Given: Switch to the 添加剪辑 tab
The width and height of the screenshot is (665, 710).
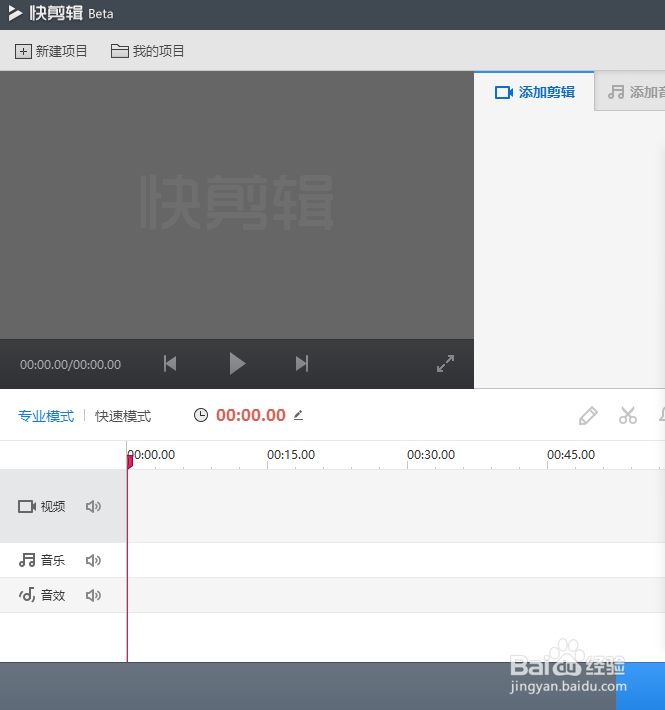Looking at the screenshot, I should point(534,92).
